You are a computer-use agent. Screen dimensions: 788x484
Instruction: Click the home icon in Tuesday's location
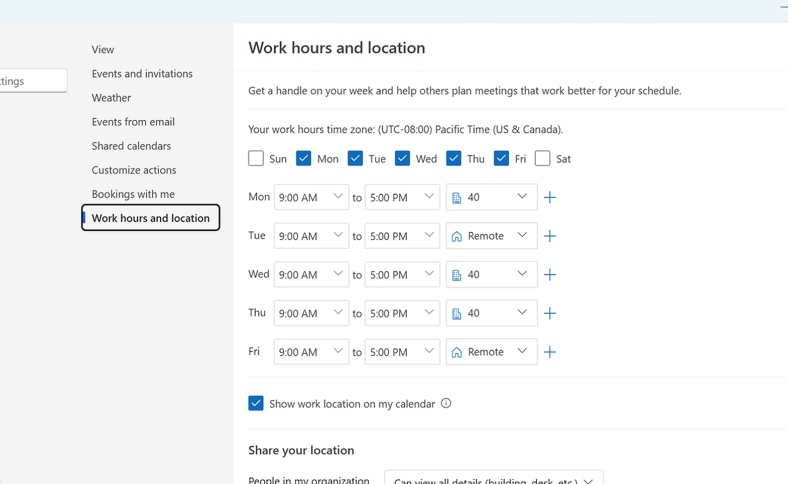tap(457, 237)
